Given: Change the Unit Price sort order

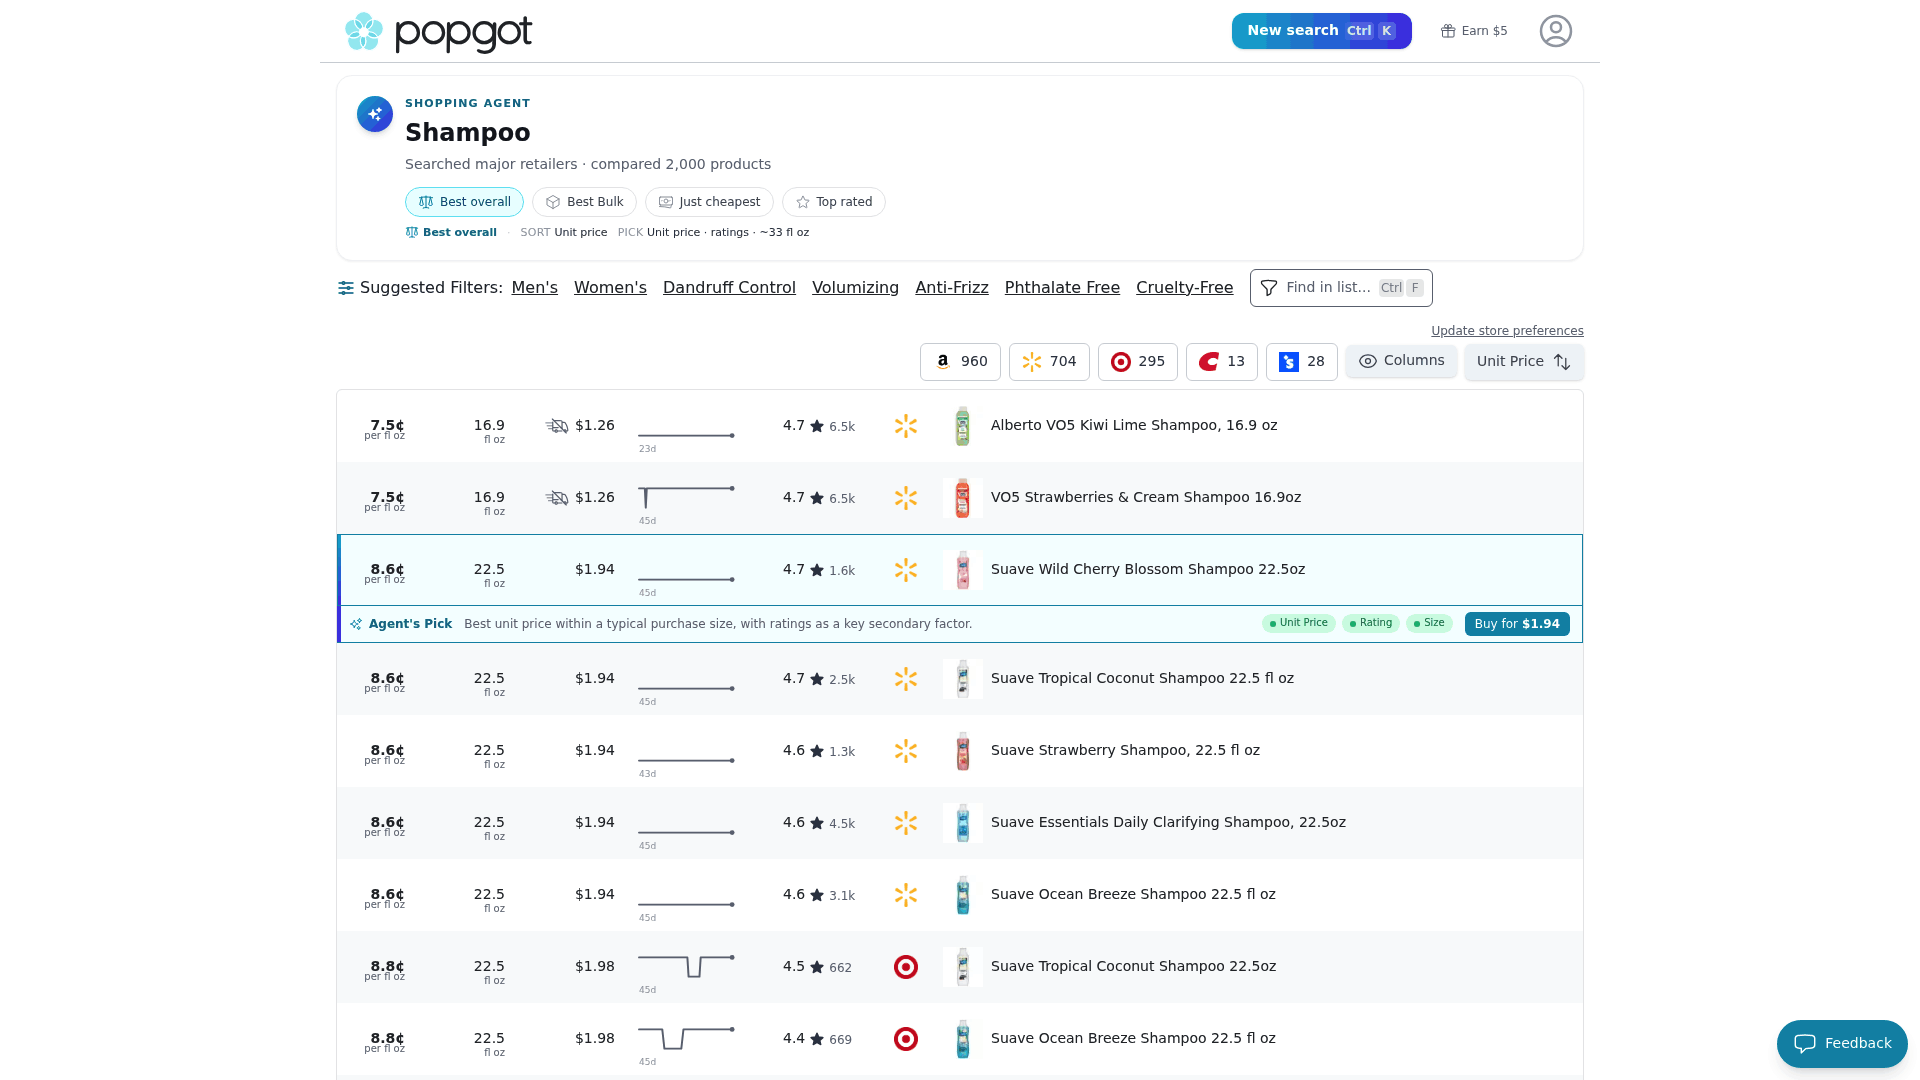Looking at the screenshot, I should point(1524,362).
